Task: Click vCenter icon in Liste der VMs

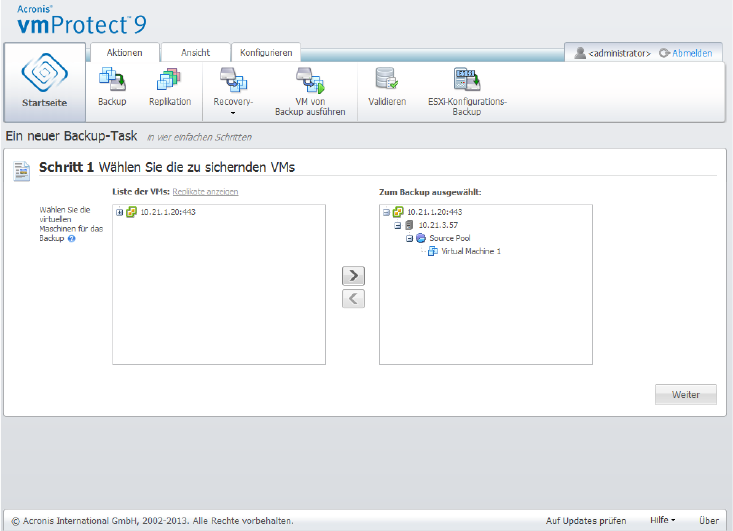Action: click(131, 212)
